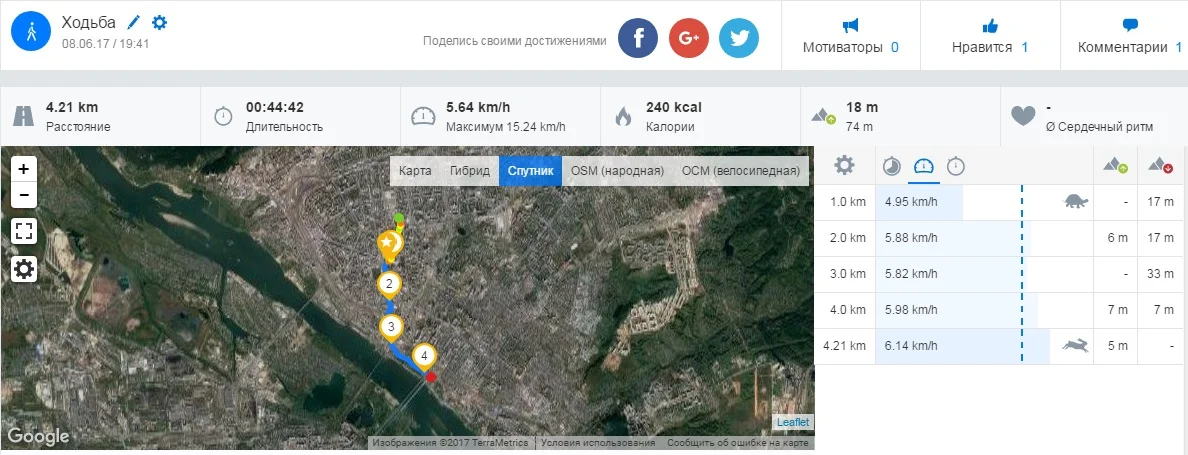Select the 1.0 km split row
This screenshot has height=455, width=1188.
click(x=1001, y=202)
